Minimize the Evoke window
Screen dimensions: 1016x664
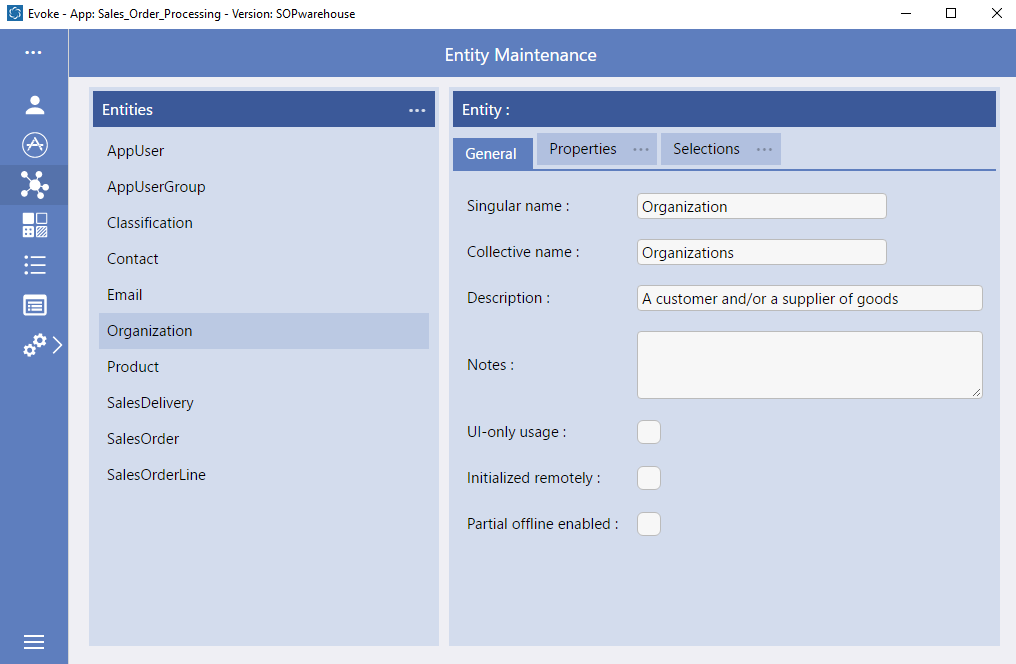[906, 14]
